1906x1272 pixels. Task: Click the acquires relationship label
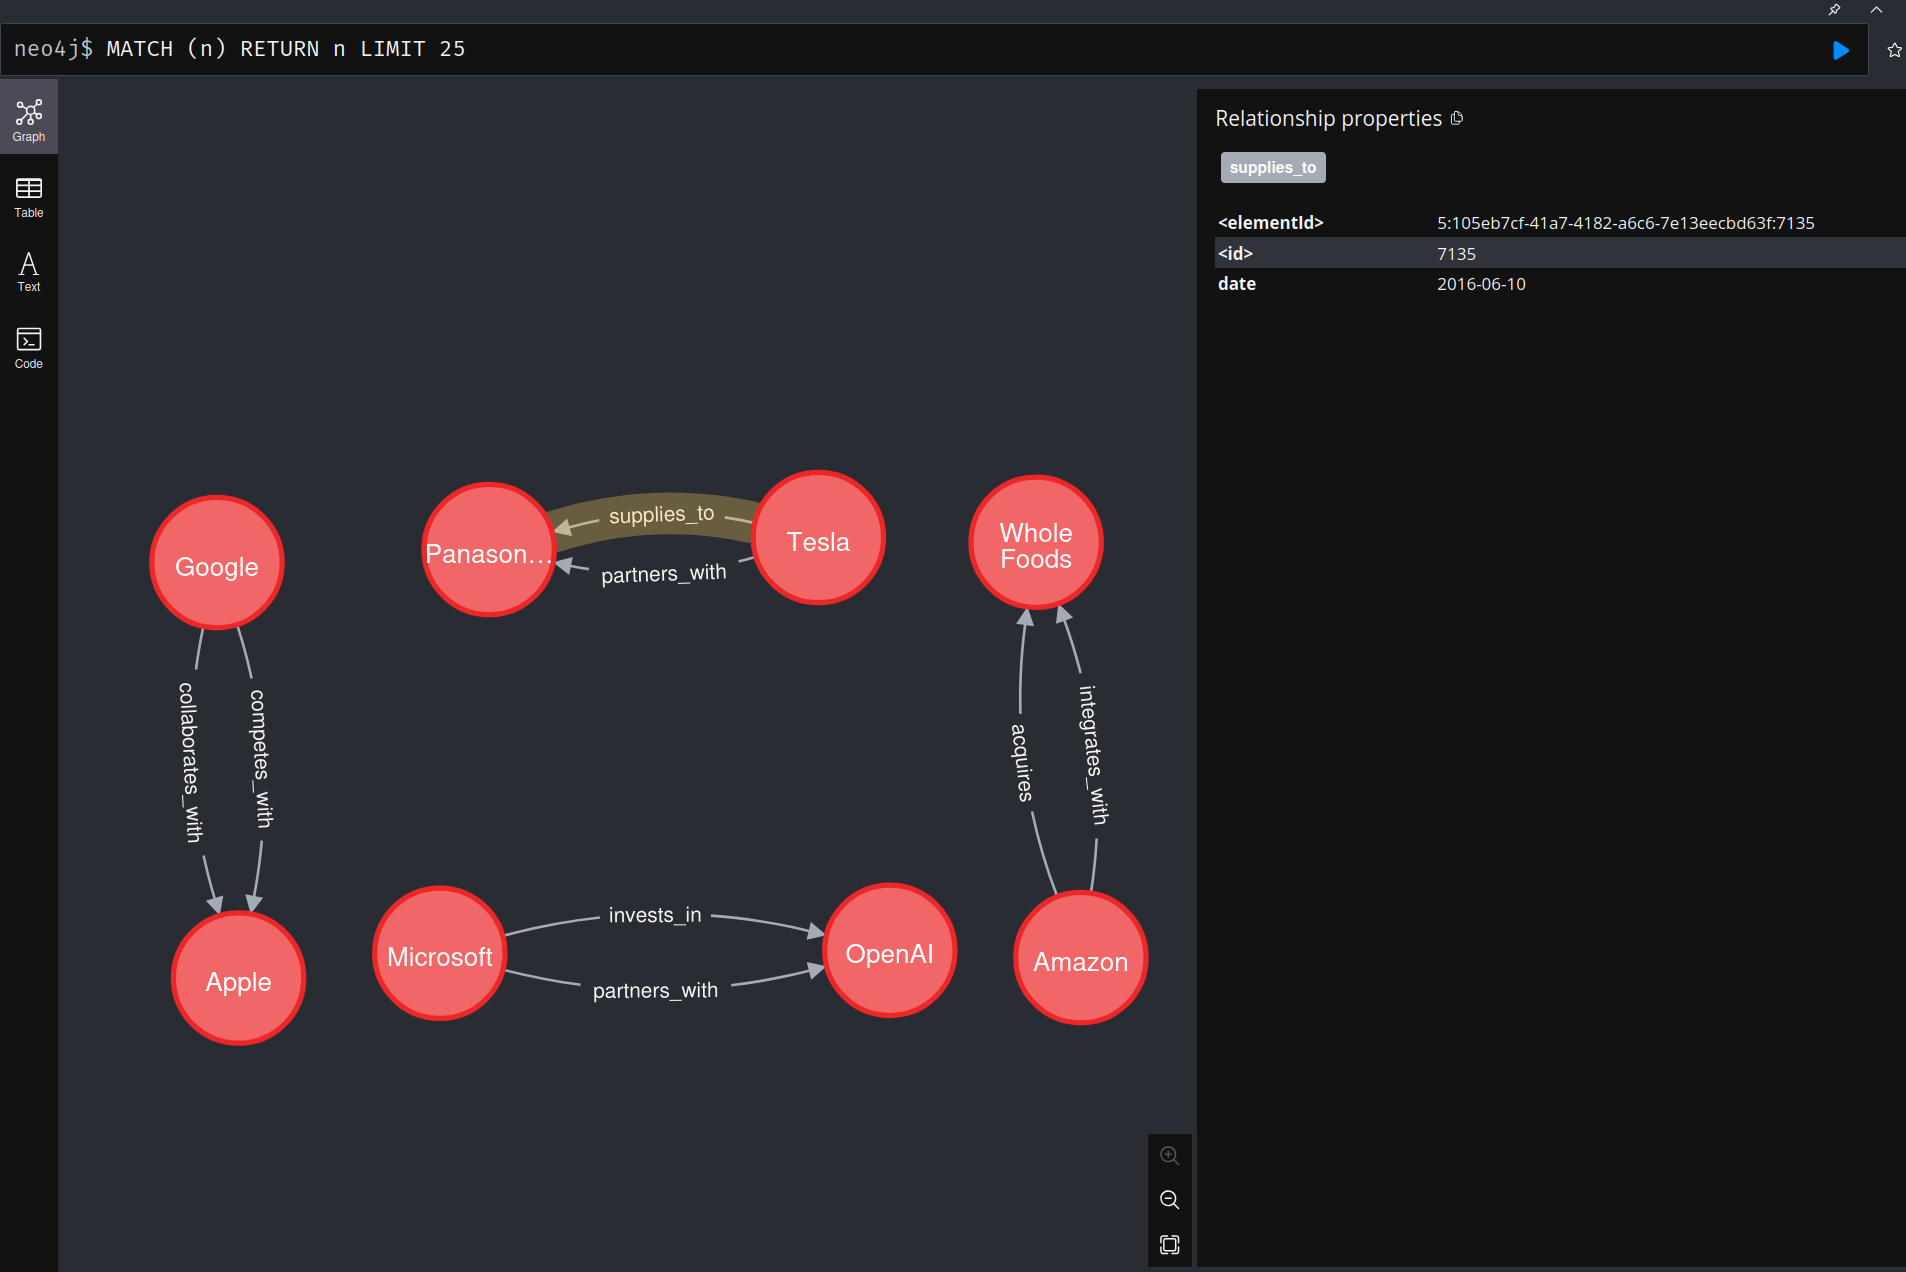[x=1022, y=762]
